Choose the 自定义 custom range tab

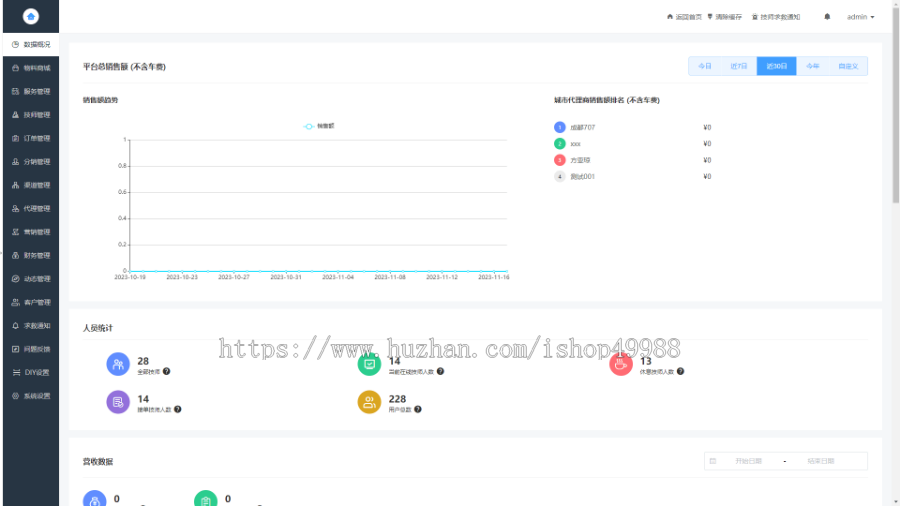point(848,66)
